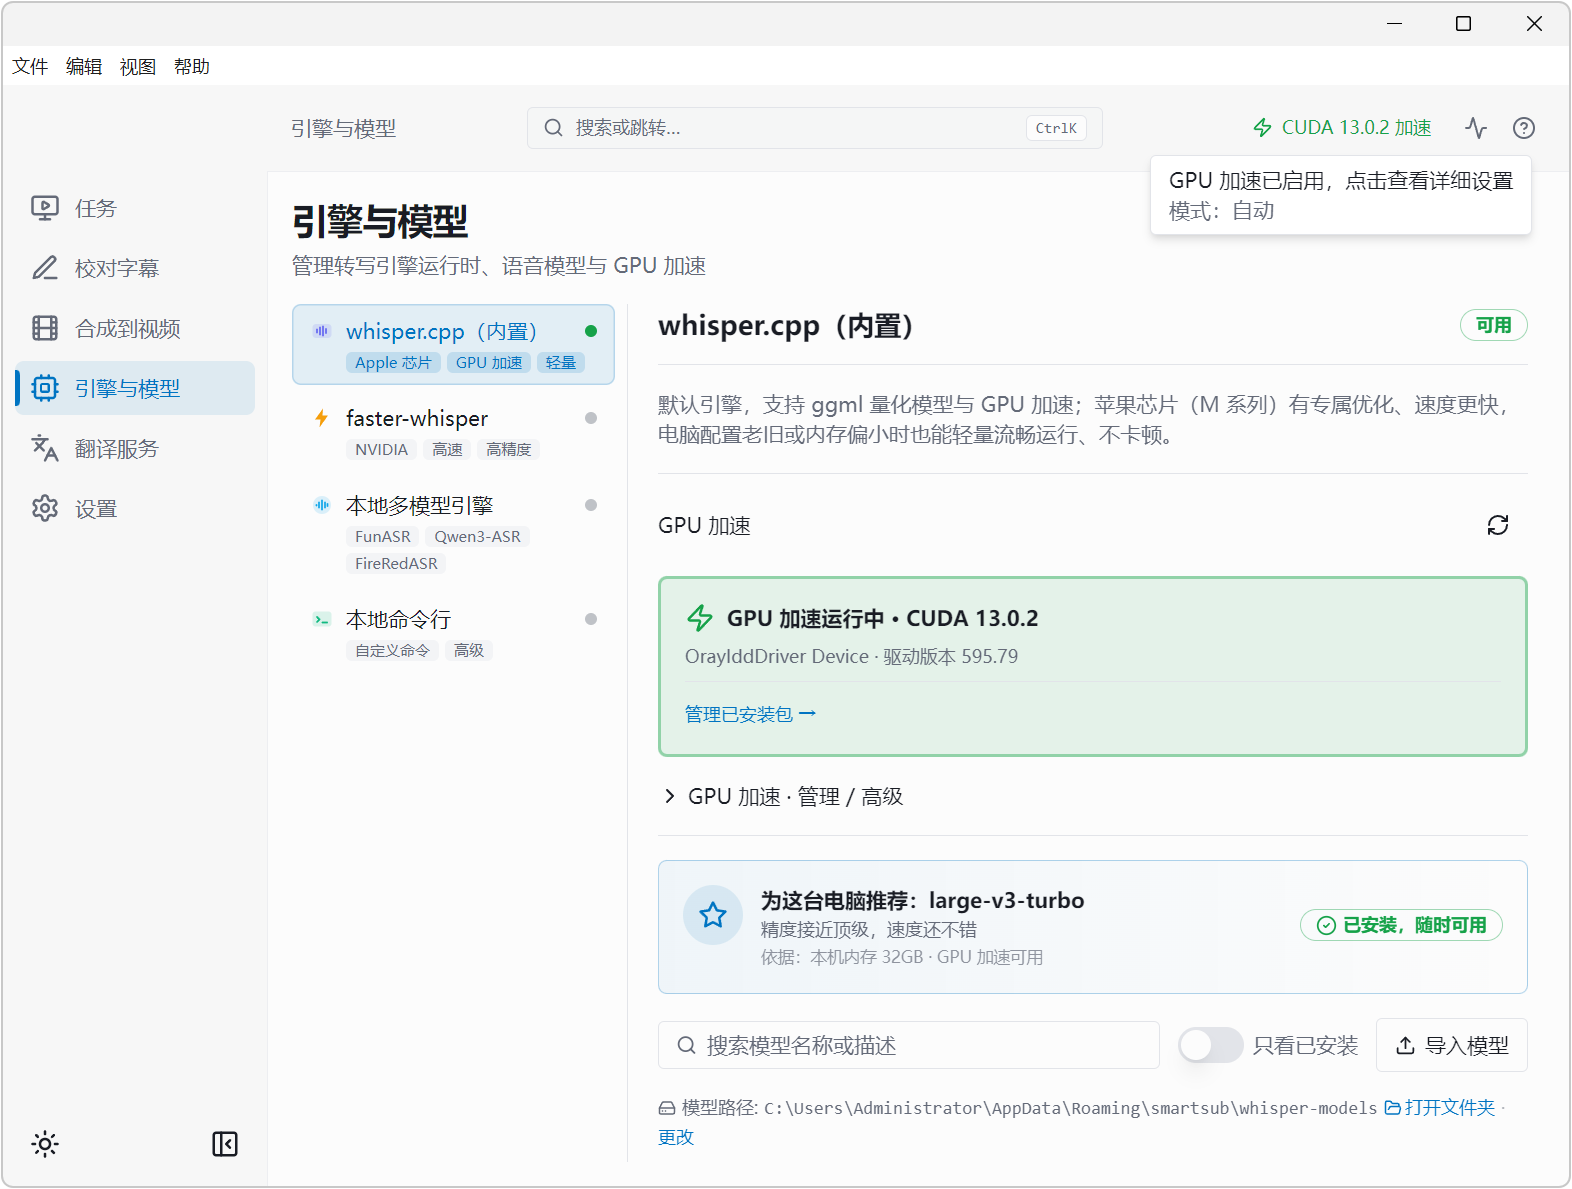Image resolution: width=1572 pixels, height=1189 pixels.
Task: Click the star icon in the recommendation card
Action: 713,915
